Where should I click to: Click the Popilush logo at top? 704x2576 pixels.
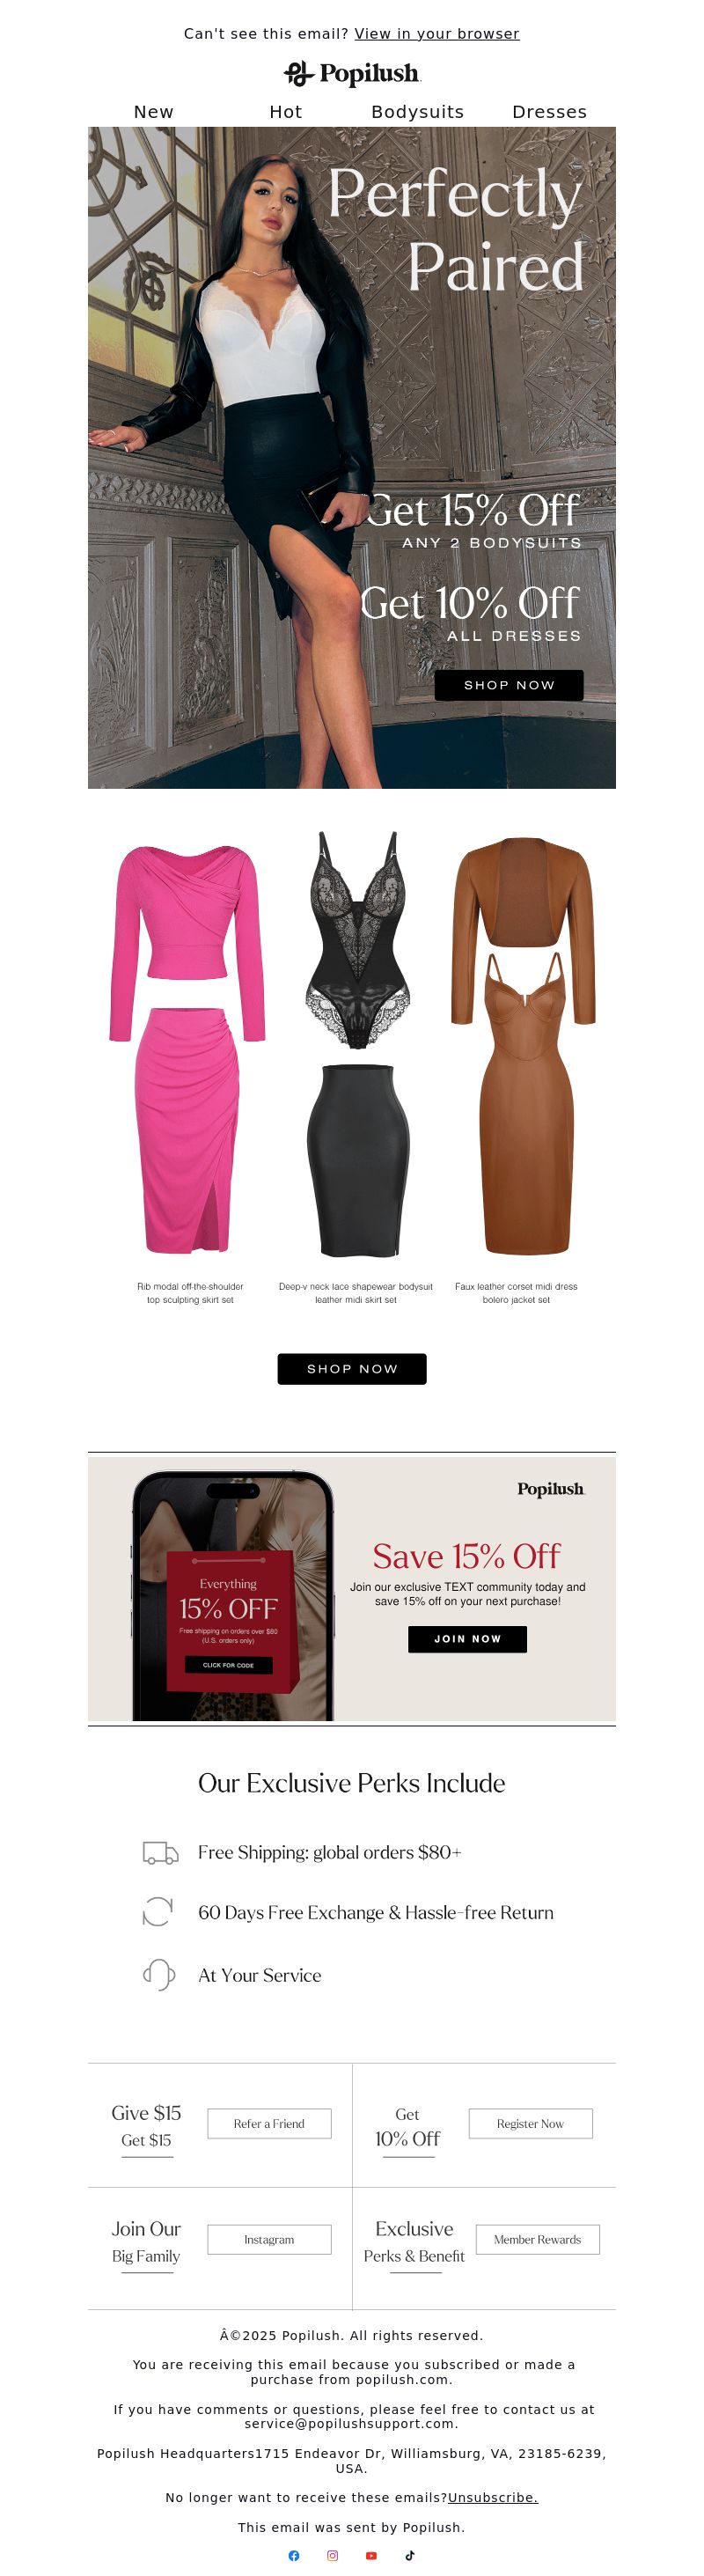352,73
